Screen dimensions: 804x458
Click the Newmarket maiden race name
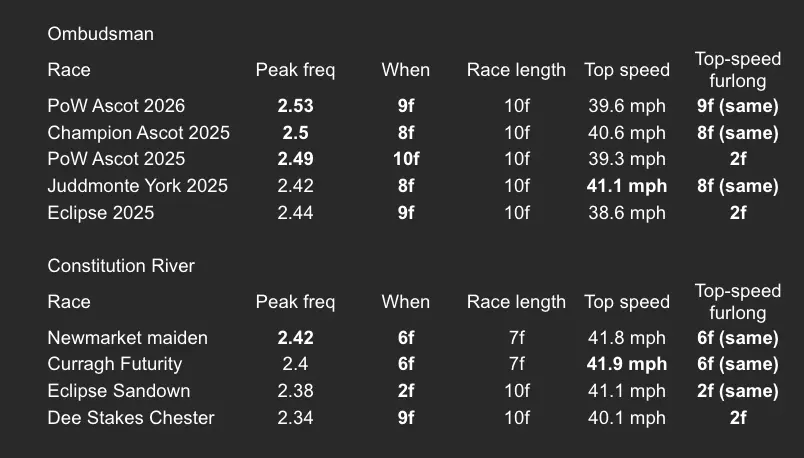[x=128, y=338]
